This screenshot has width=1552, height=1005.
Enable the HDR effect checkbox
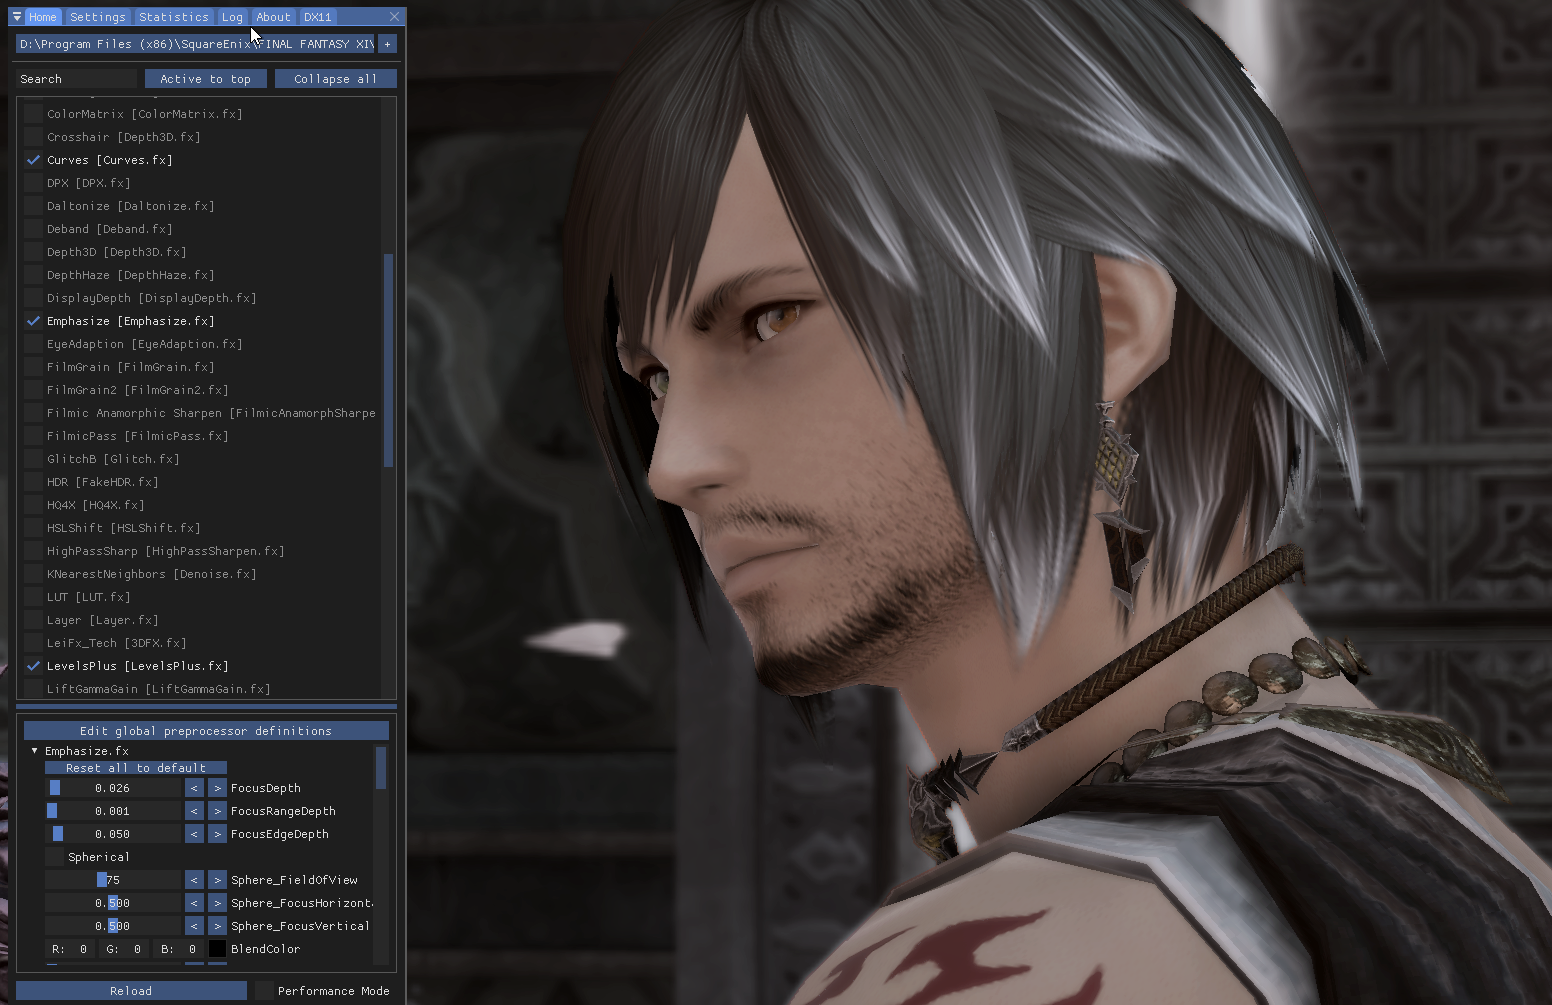click(x=33, y=482)
